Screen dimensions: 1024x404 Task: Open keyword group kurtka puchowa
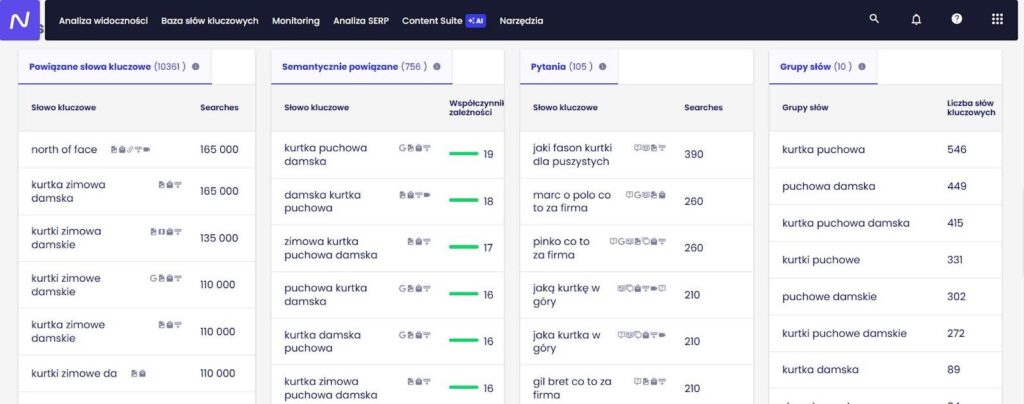pyautogui.click(x=824, y=149)
